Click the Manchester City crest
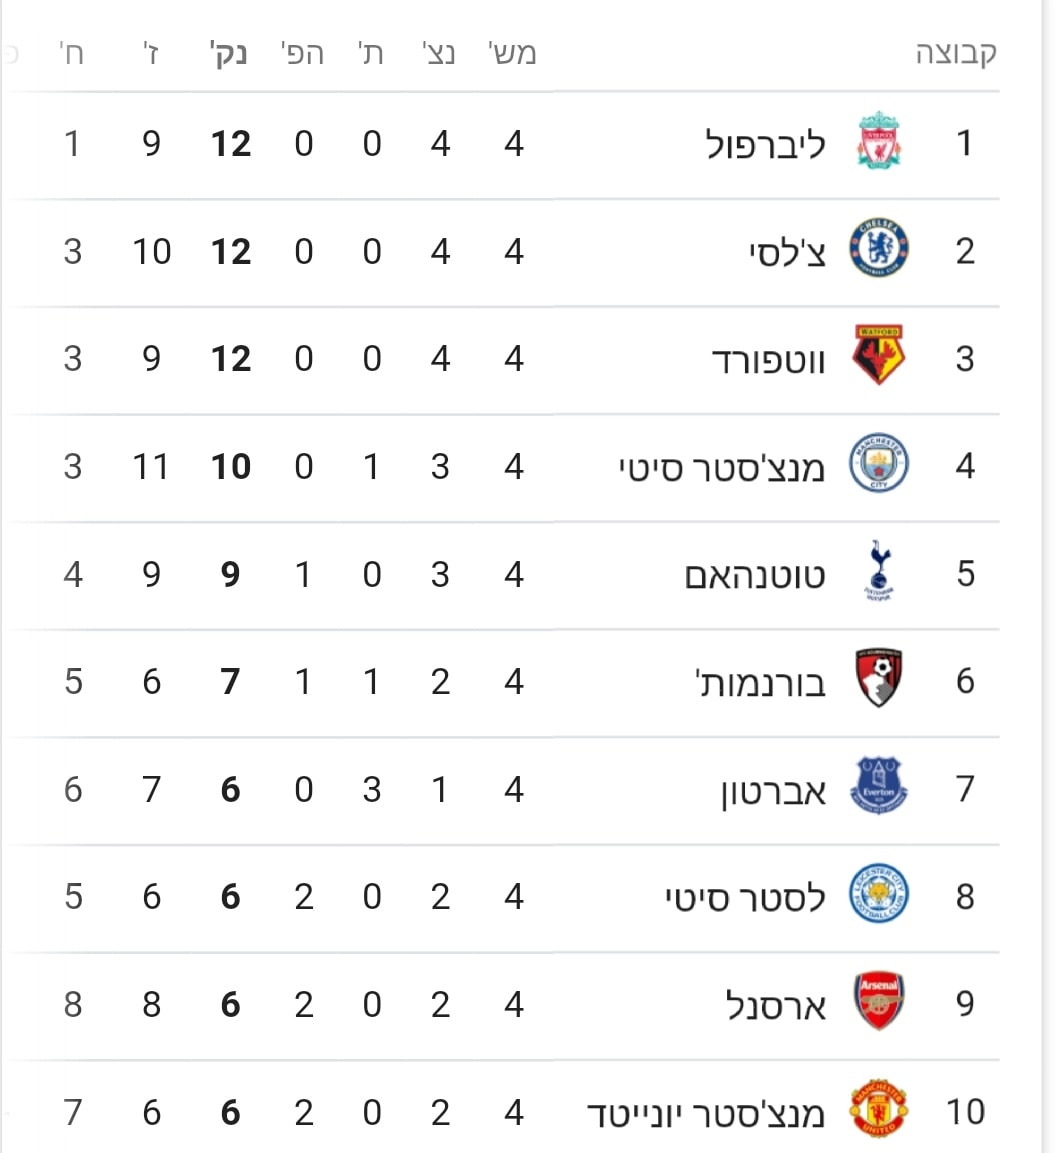The width and height of the screenshot is (1061, 1153). coord(879,463)
